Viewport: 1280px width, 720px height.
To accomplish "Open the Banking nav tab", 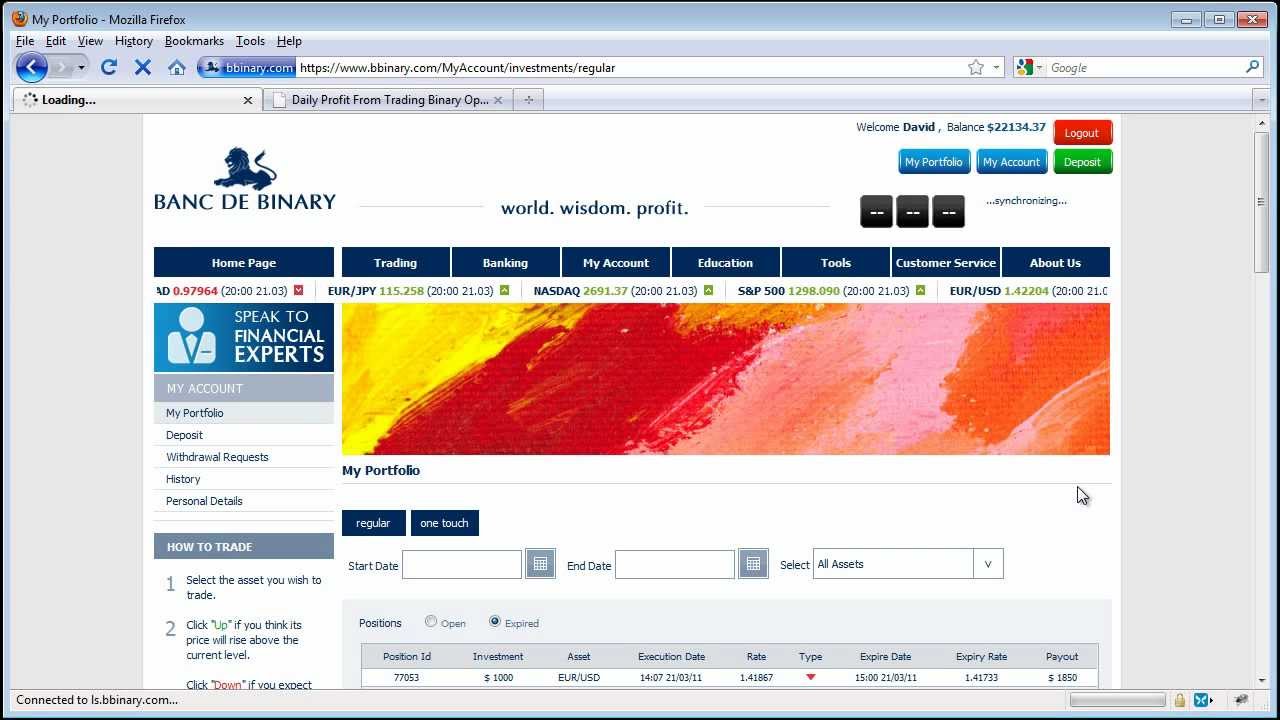I will (x=505, y=262).
